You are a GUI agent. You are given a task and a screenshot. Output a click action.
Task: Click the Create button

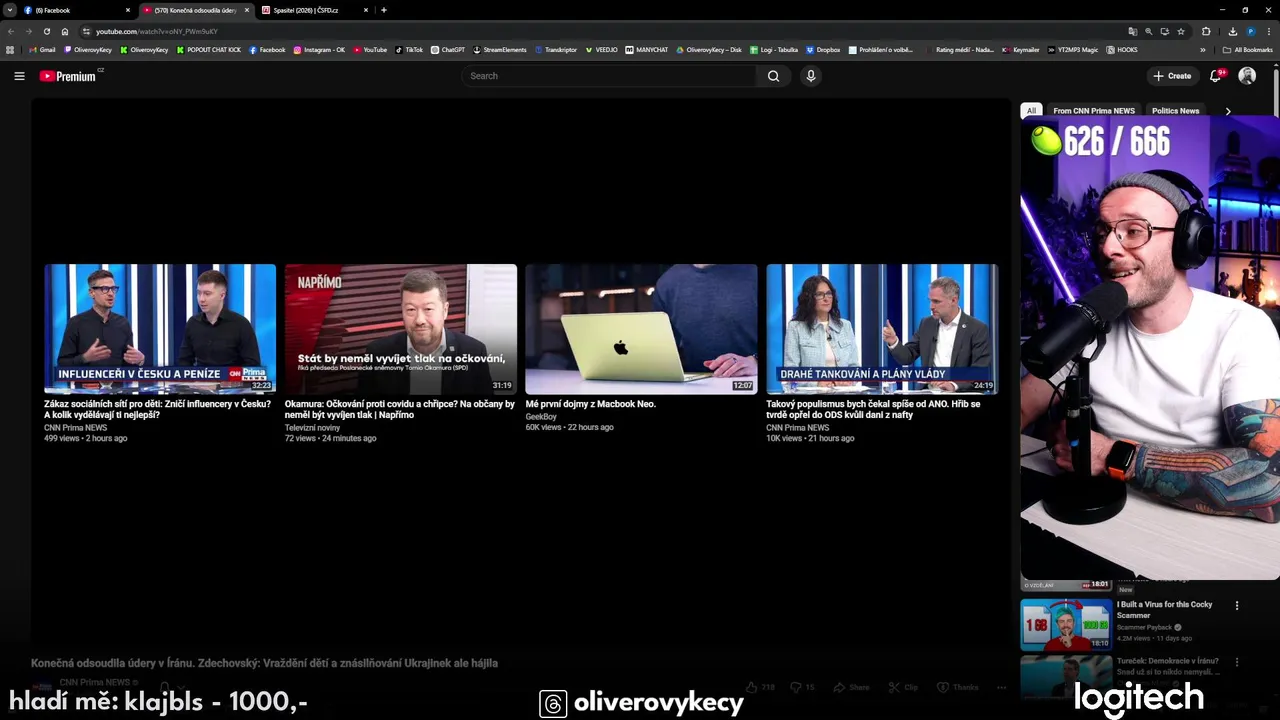[x=1172, y=76]
